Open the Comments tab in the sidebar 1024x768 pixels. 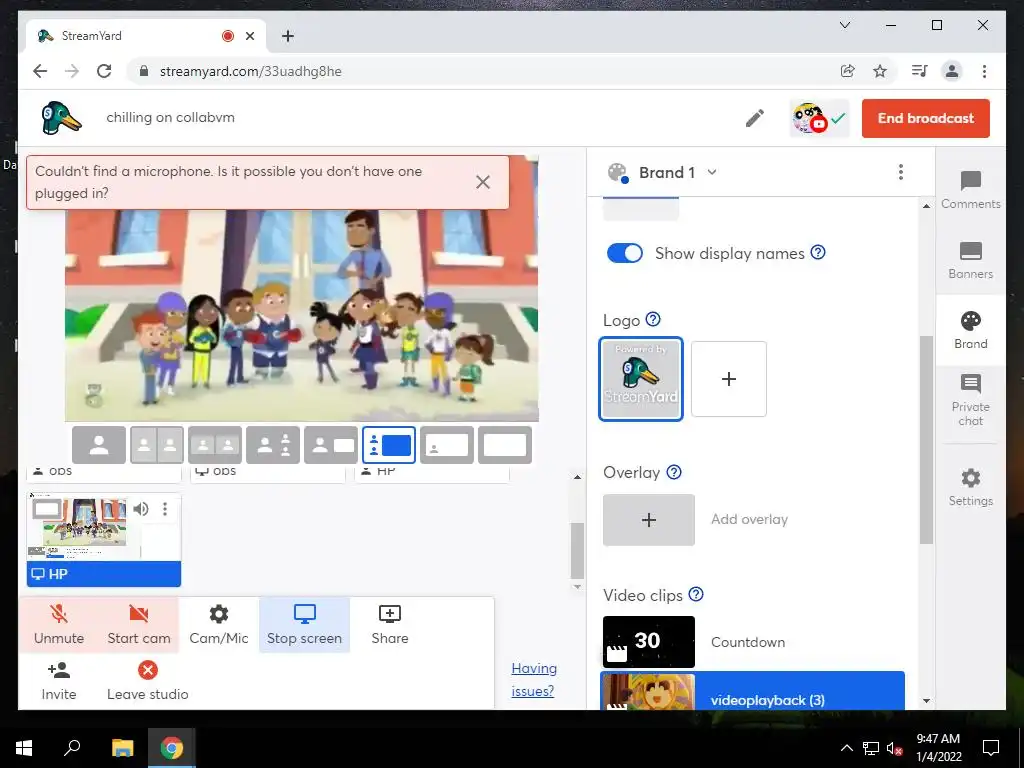click(x=970, y=189)
